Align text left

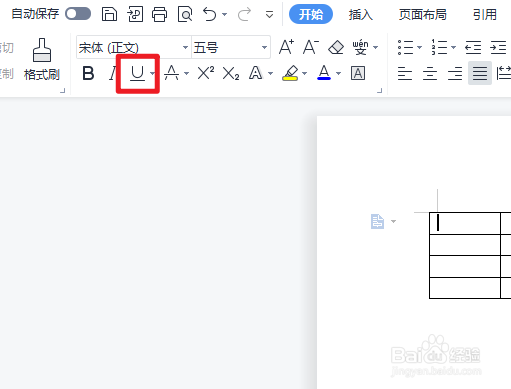click(405, 73)
